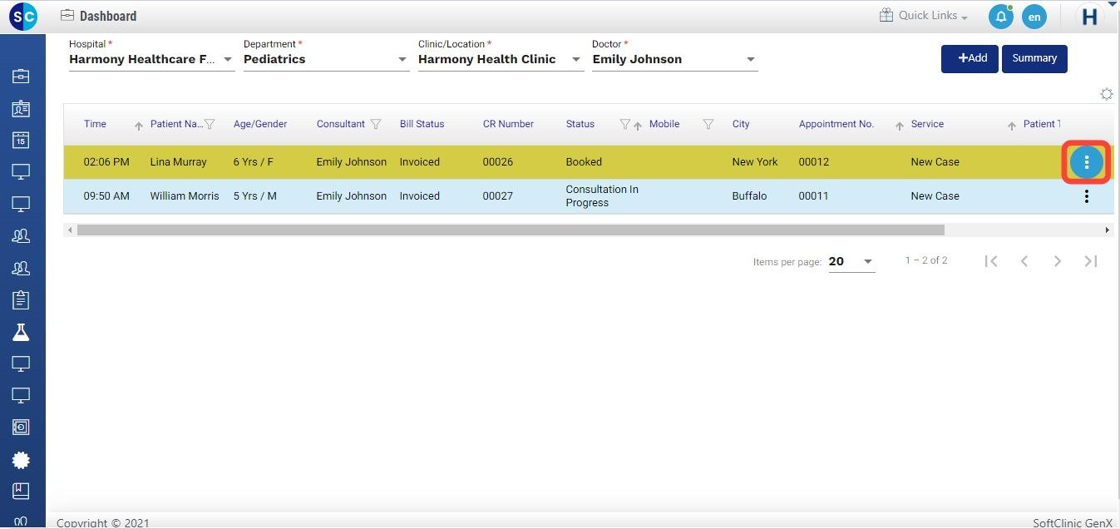Viewport: 1120px width, 529px height.
Task: Click CR Number 00026
Action: coord(498,162)
